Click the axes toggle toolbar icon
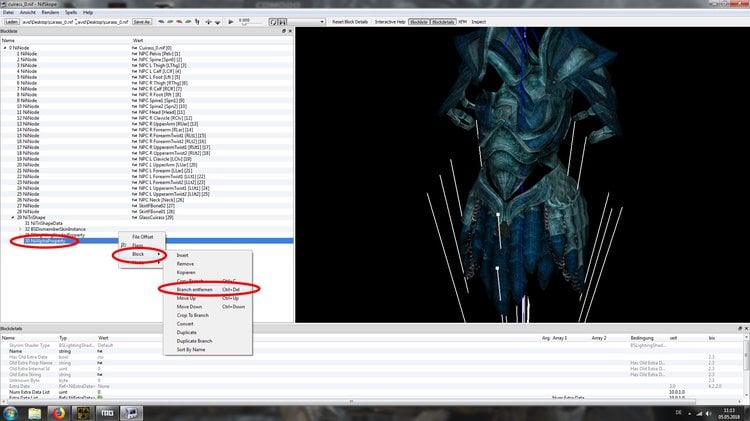This screenshot has width=750, height=421. 197,22
